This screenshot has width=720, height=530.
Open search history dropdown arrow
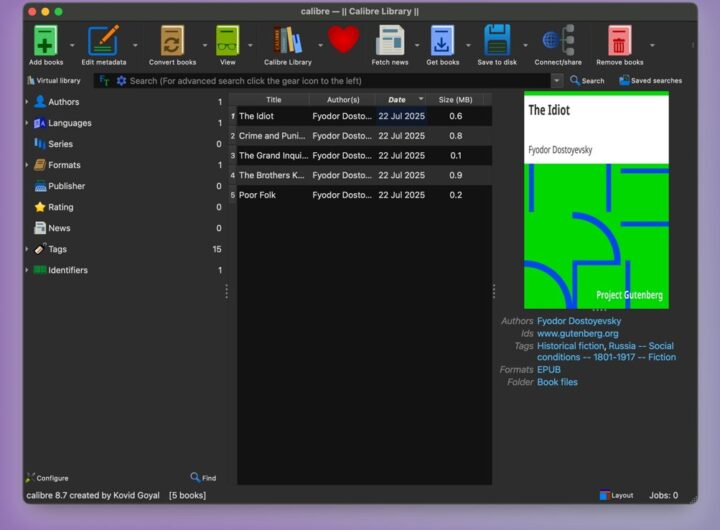pos(557,81)
